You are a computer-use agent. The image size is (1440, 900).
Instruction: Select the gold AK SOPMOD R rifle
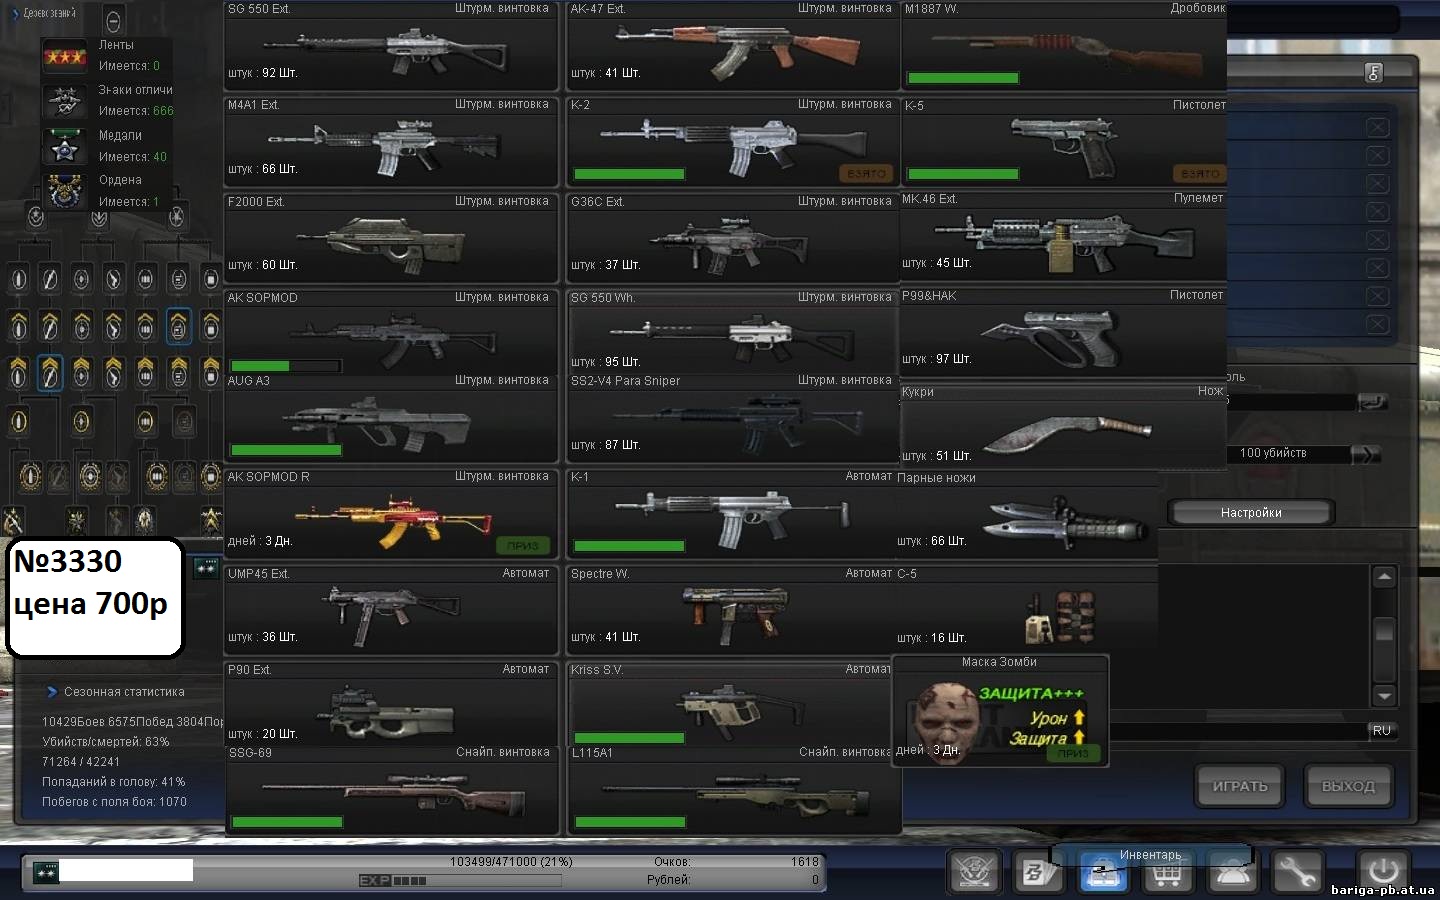coord(391,514)
